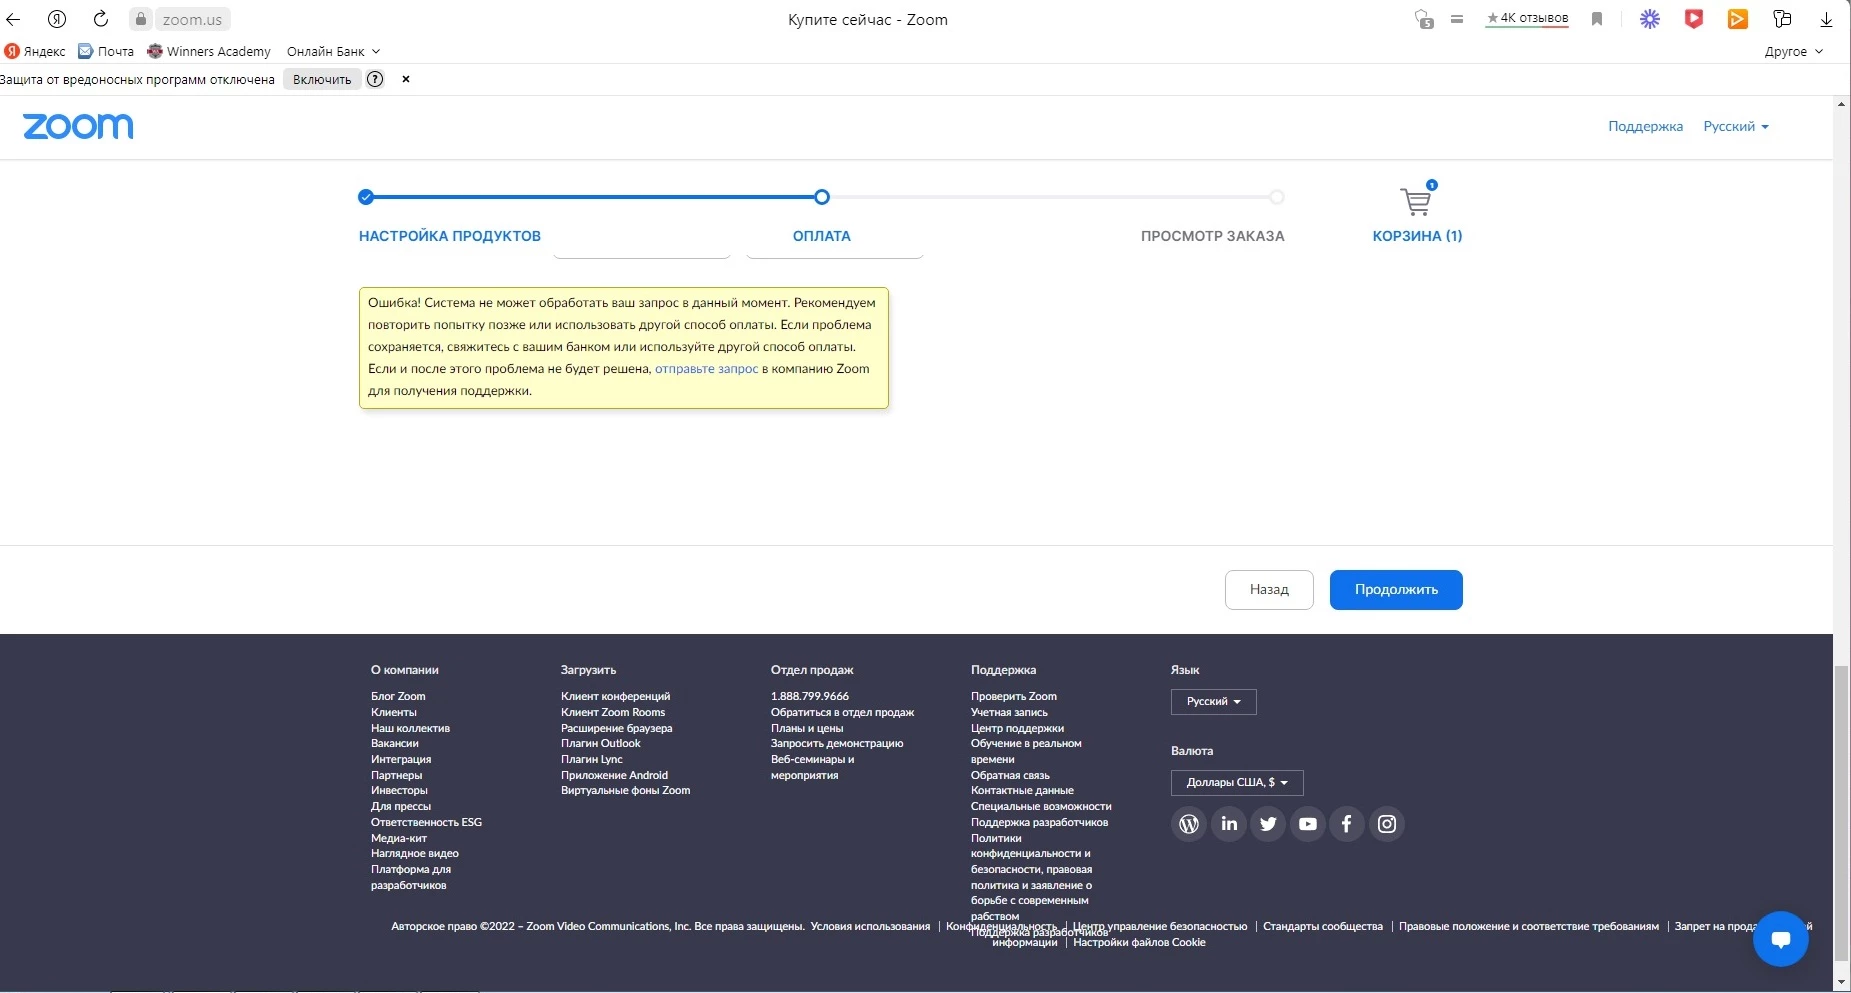The width and height of the screenshot is (1851, 993).
Task: Open the LinkedIn social icon
Action: 1229,824
